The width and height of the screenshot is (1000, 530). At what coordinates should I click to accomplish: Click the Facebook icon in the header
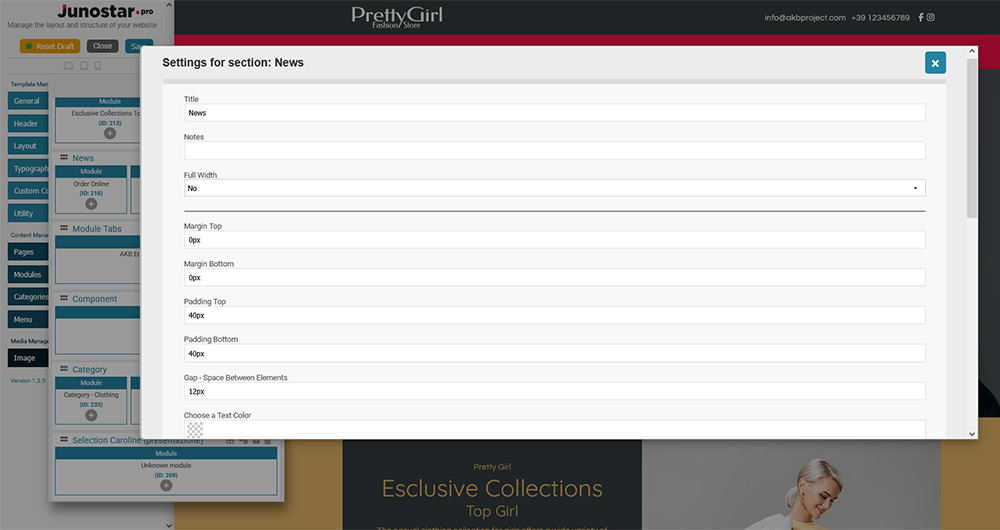click(921, 17)
